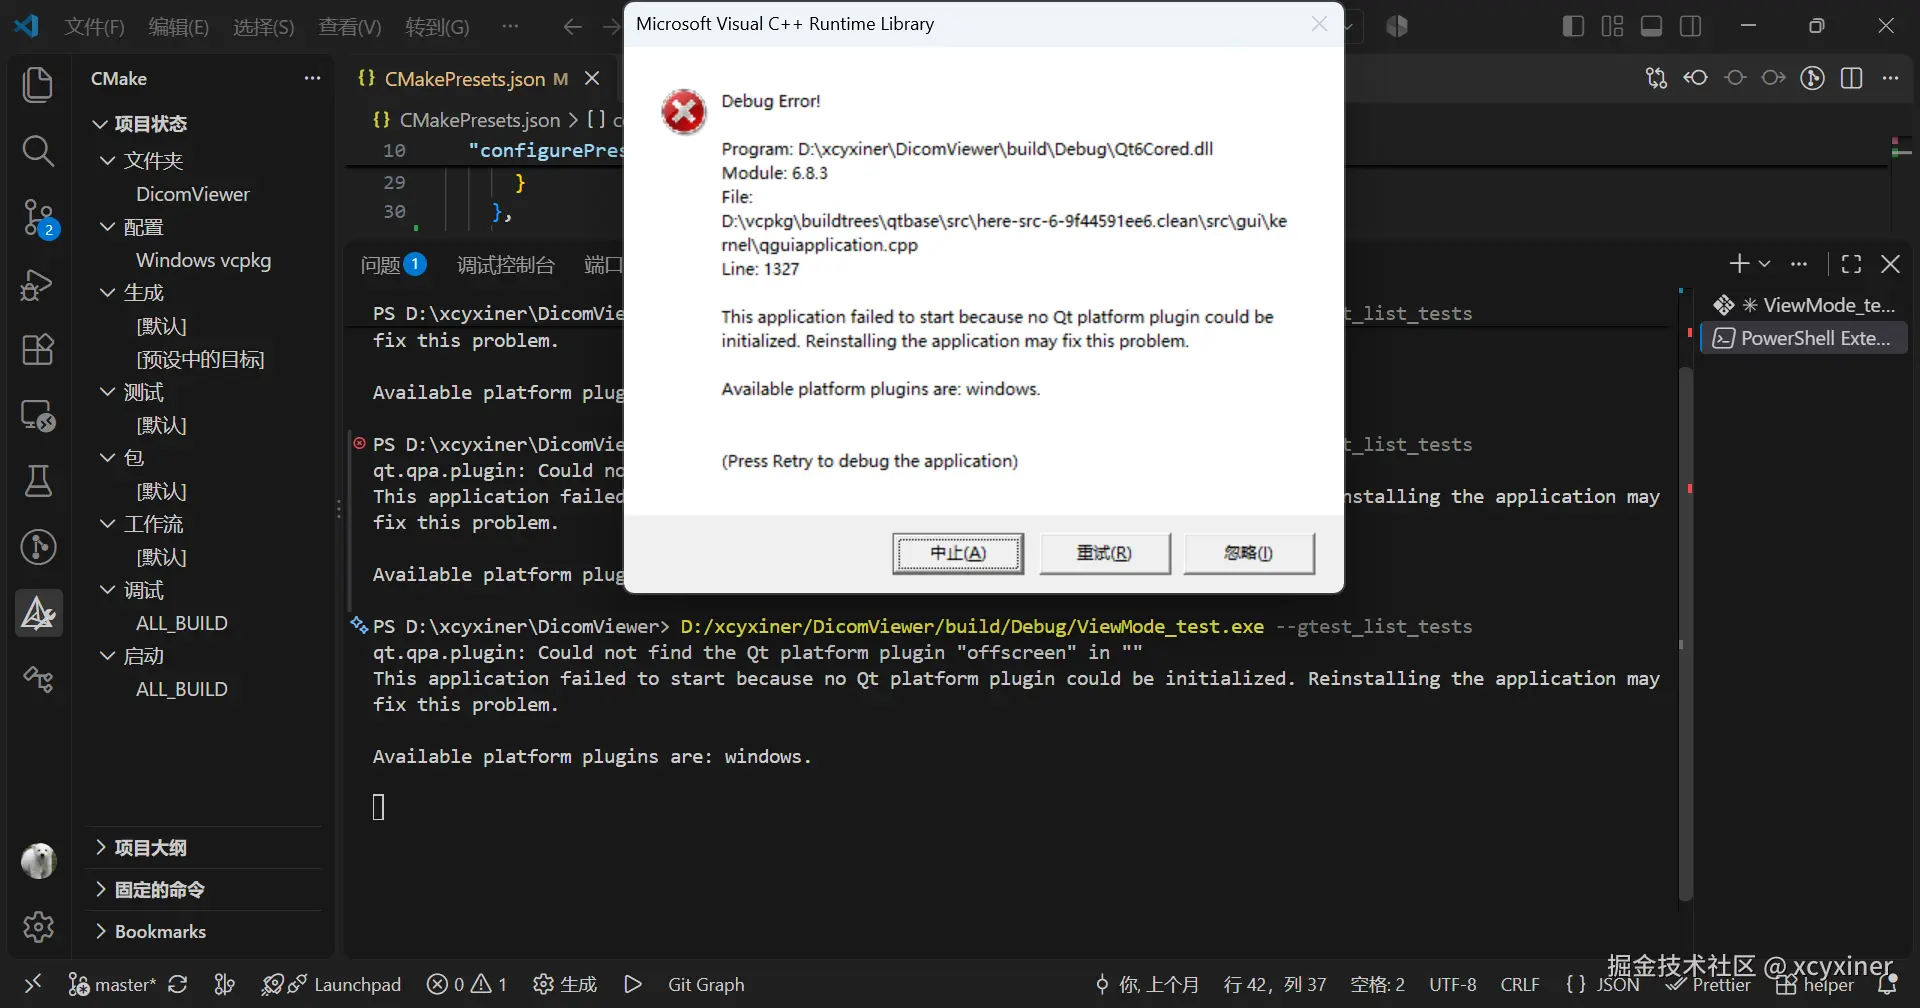Synchronize changes from the status bar

[x=178, y=985]
